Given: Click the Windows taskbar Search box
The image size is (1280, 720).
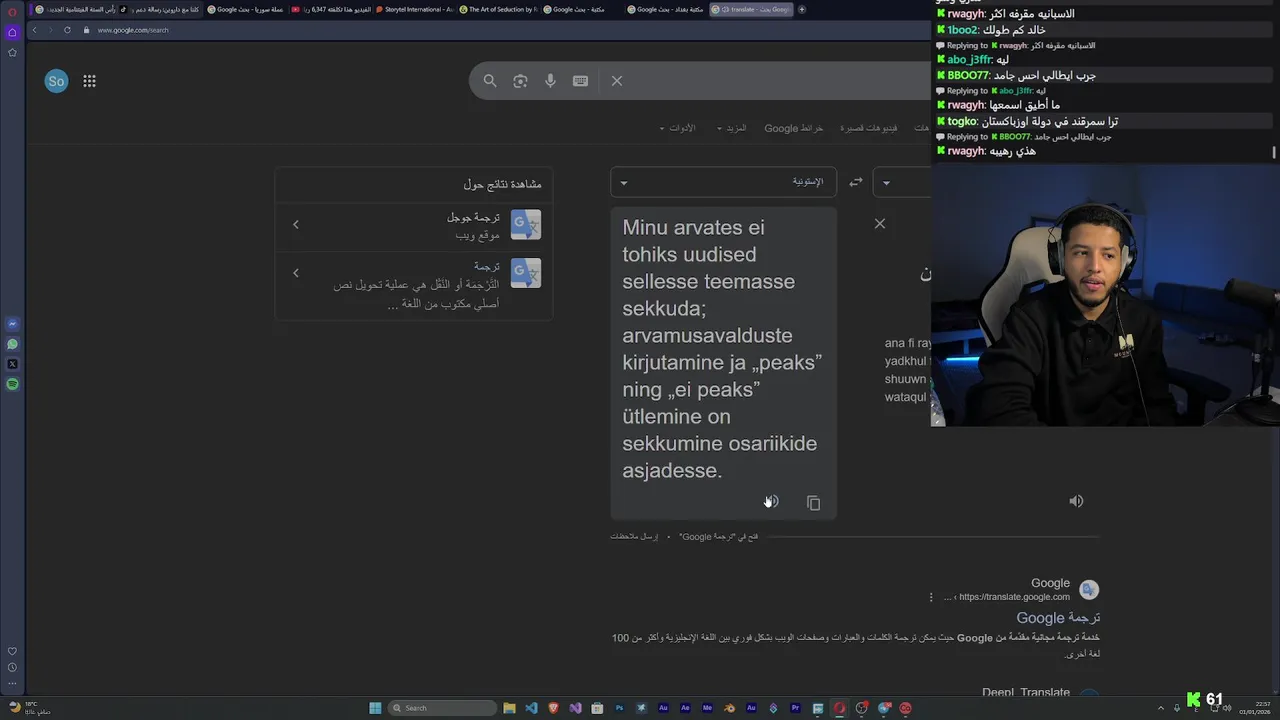Looking at the screenshot, I should point(442,708).
